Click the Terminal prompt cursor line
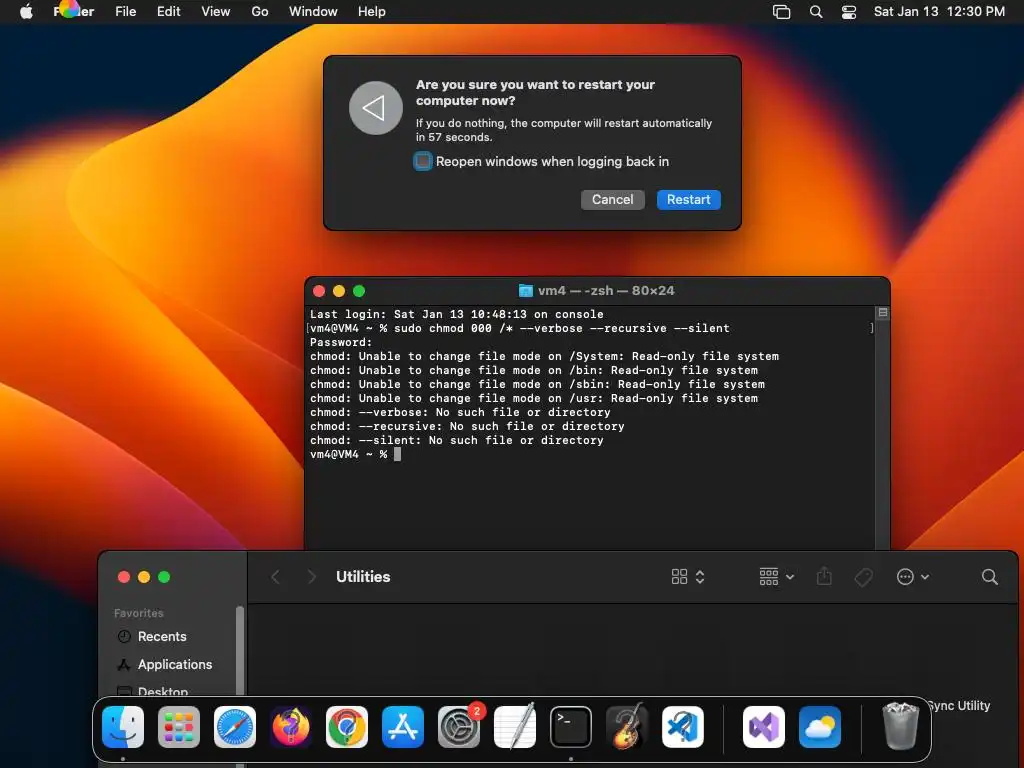The width and height of the screenshot is (1024, 768). pyautogui.click(x=355, y=454)
